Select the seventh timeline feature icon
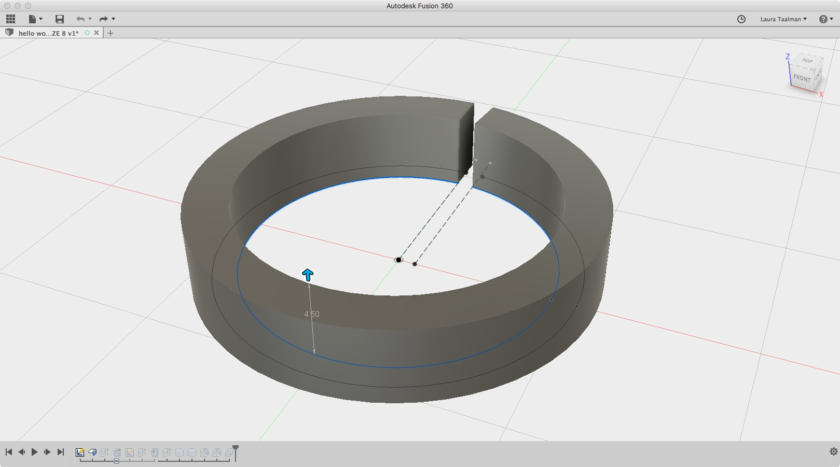 pyautogui.click(x=154, y=453)
